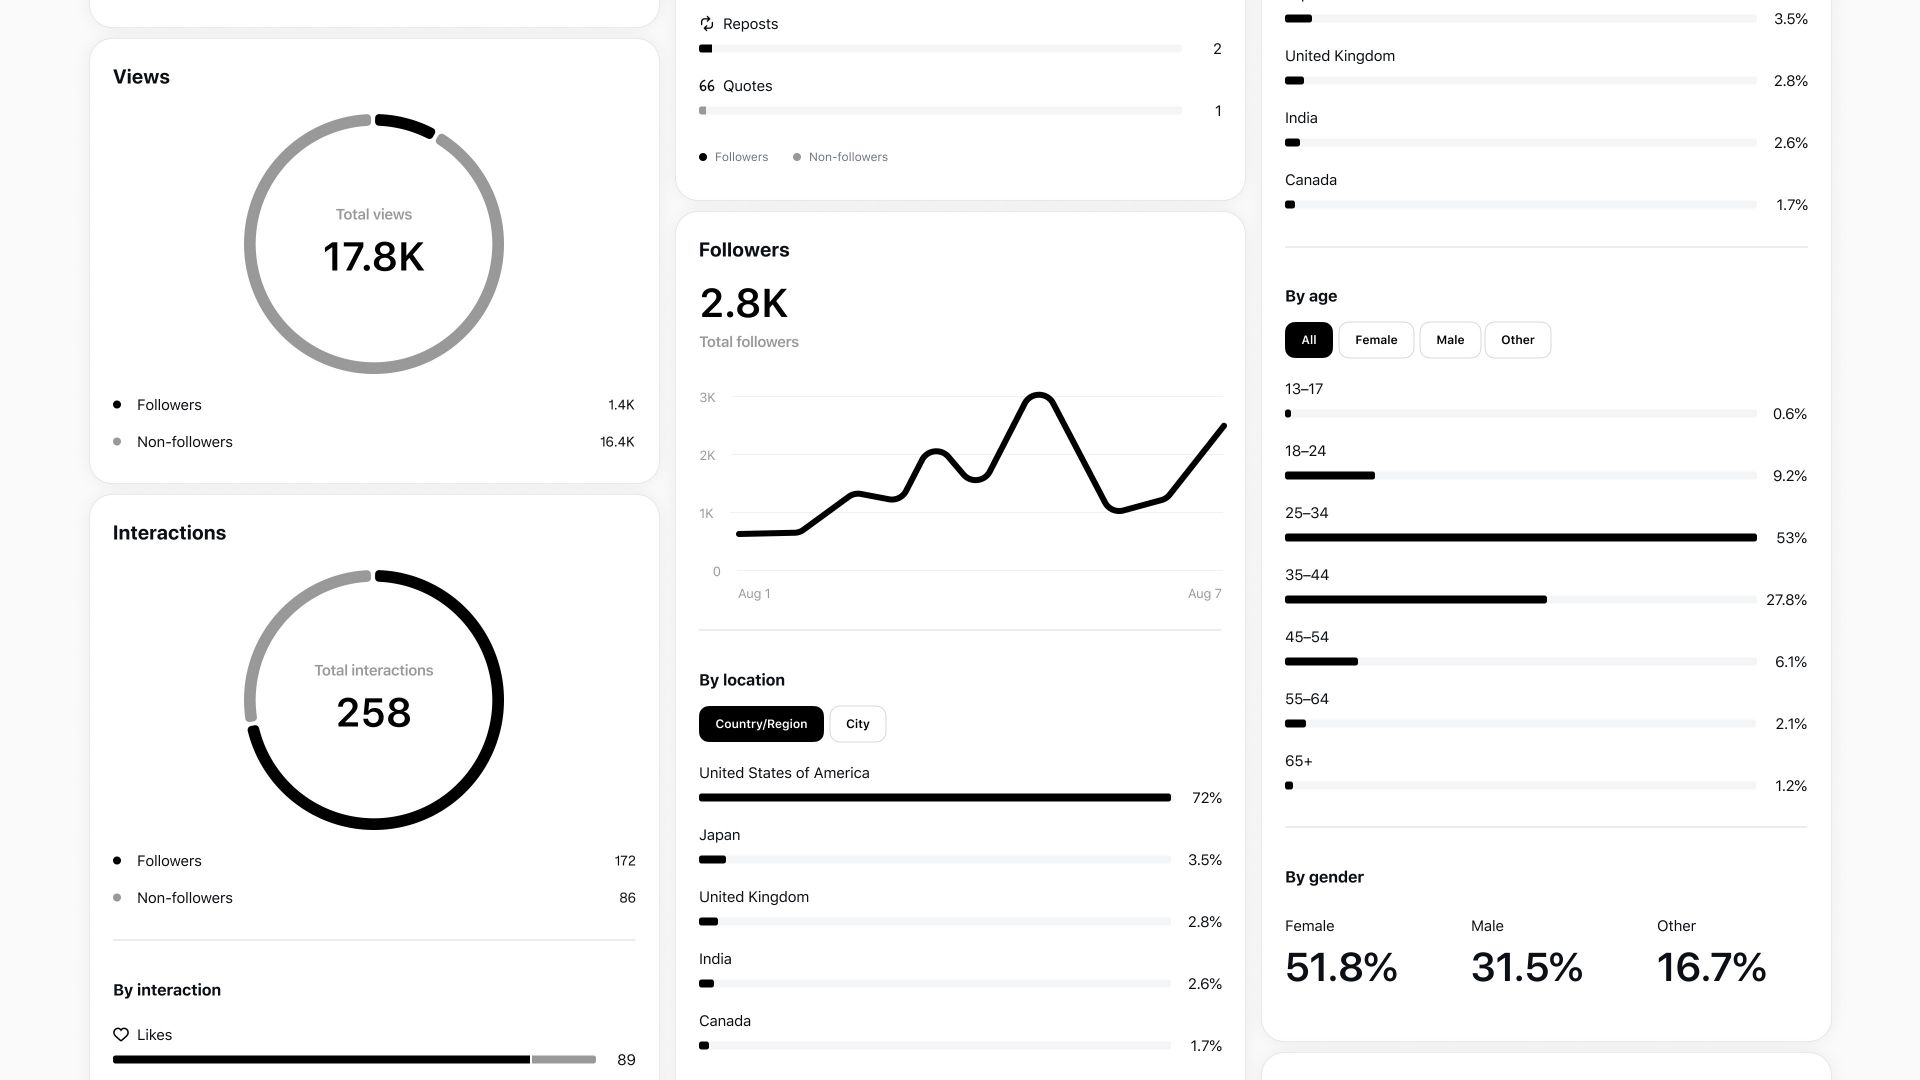Select the Other age filter toggle

pyautogui.click(x=1516, y=340)
